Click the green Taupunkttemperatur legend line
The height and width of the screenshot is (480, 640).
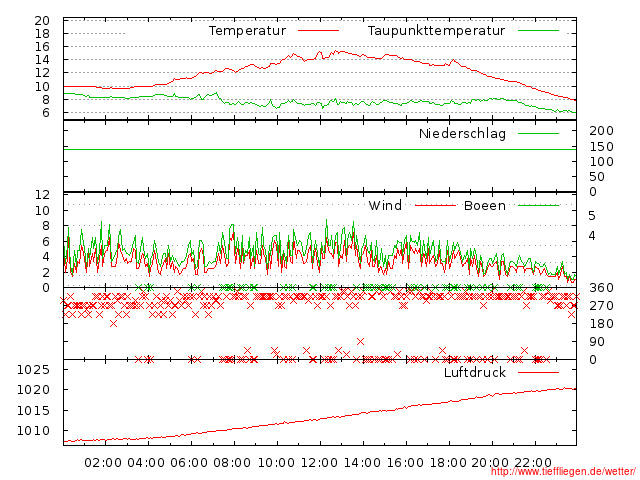pyautogui.click(x=538, y=31)
